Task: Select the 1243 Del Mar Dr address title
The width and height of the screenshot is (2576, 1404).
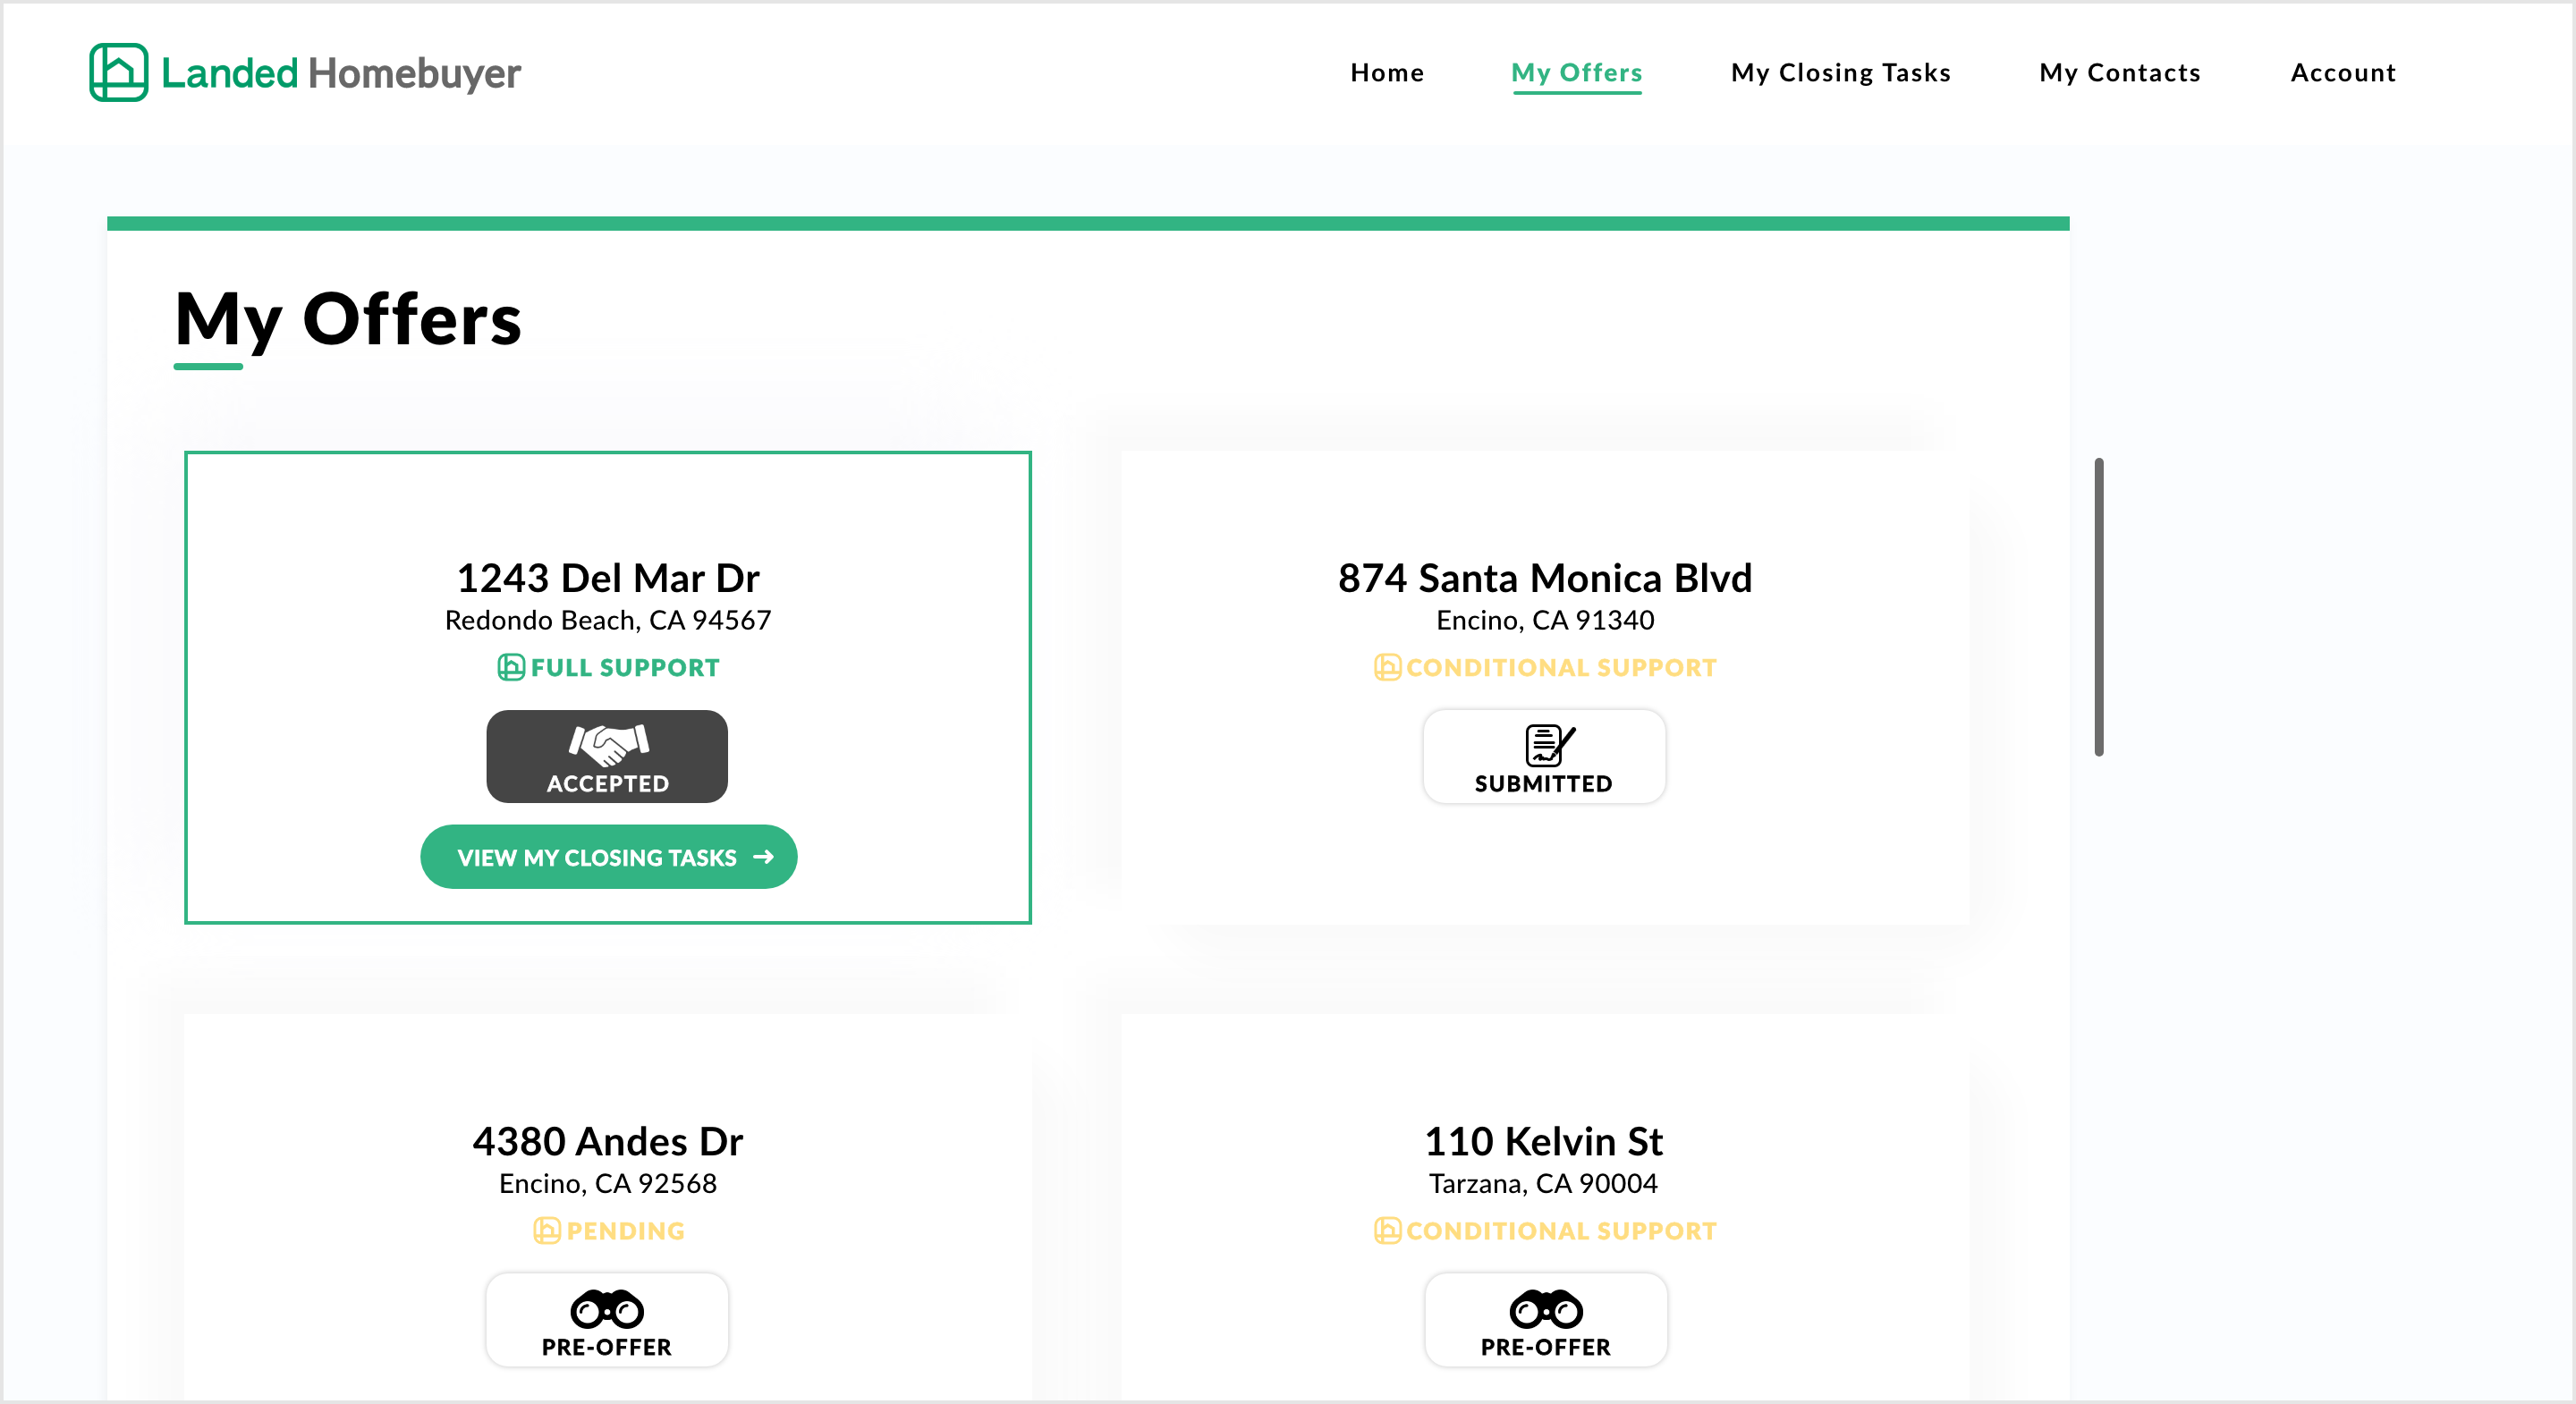Action: click(x=608, y=578)
